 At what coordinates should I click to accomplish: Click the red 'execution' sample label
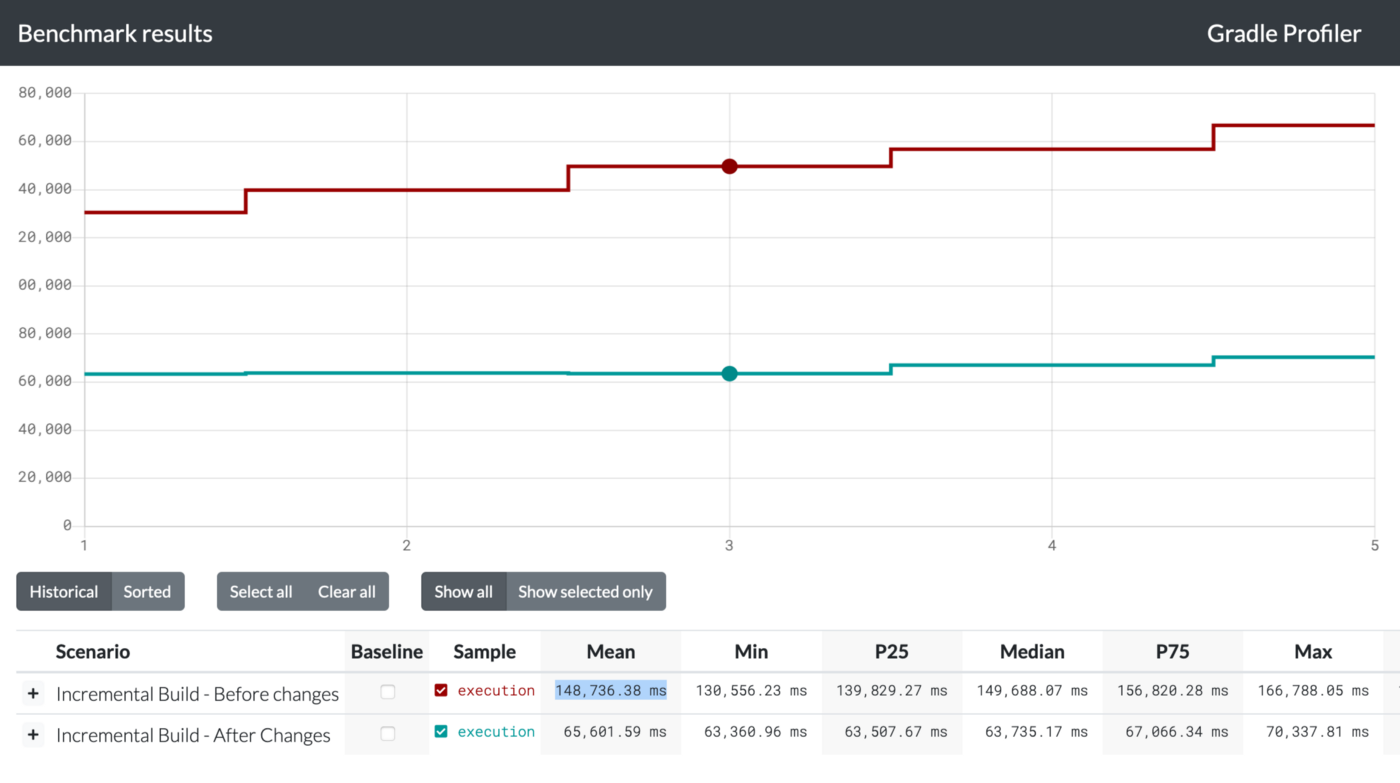click(x=496, y=690)
